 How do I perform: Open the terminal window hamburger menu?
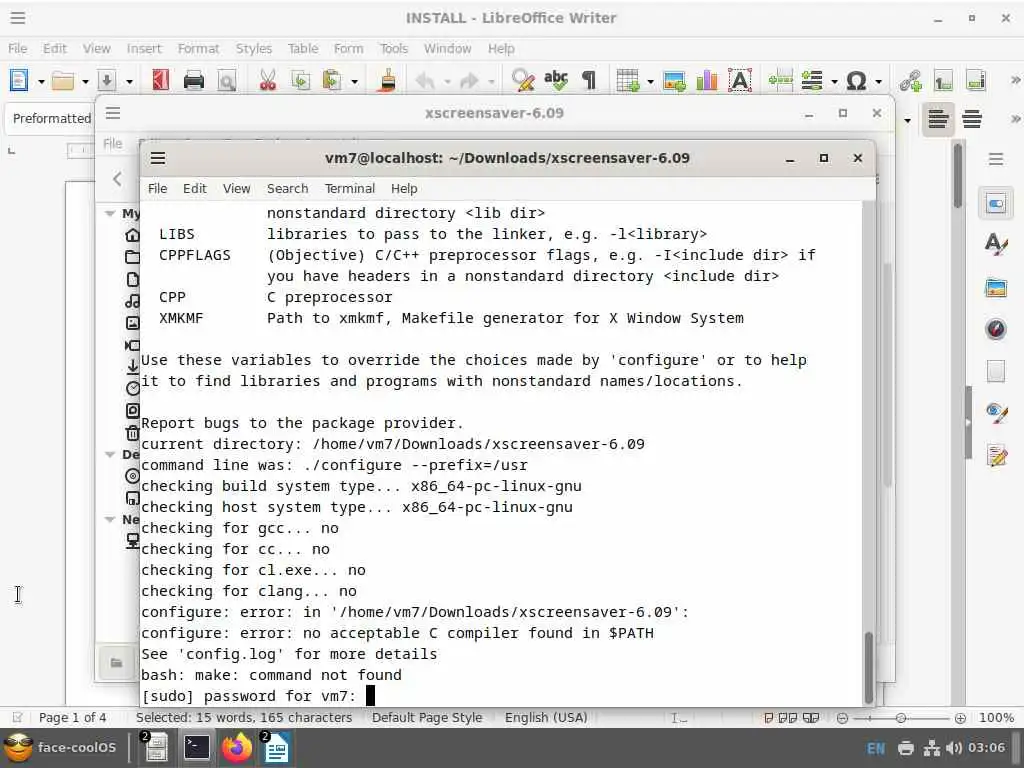tap(158, 158)
